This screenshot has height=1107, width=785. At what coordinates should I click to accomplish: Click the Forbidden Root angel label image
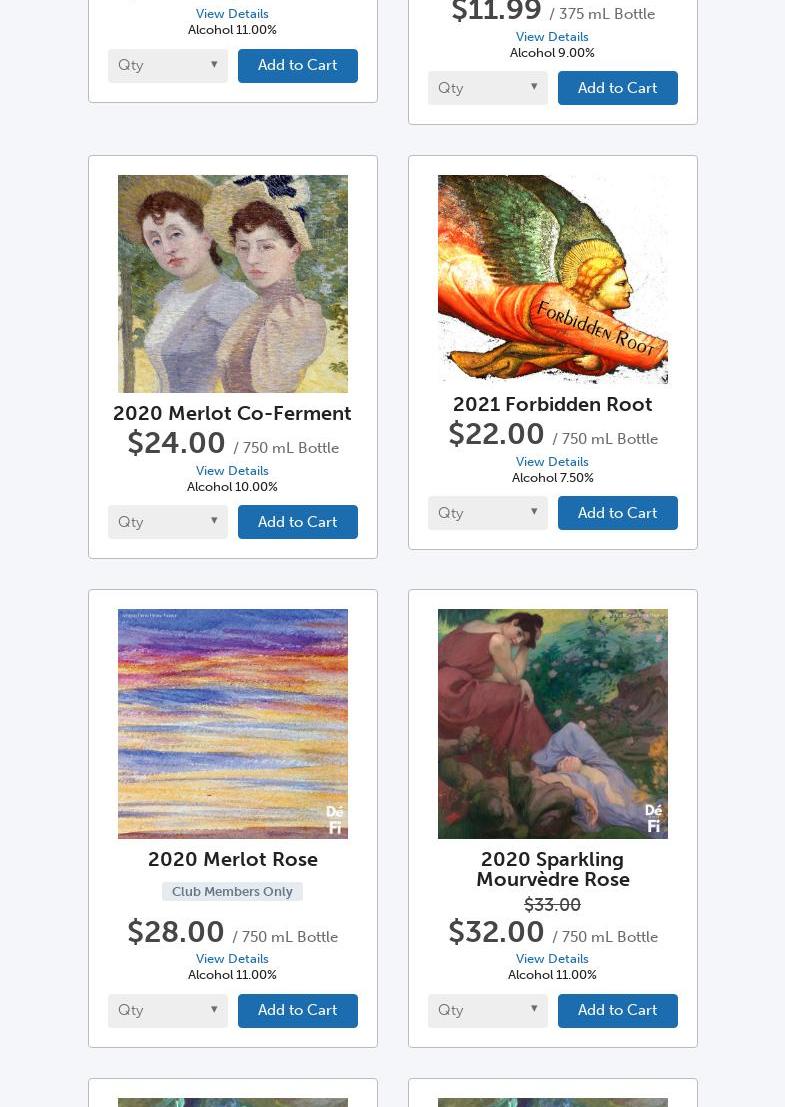[x=553, y=279]
